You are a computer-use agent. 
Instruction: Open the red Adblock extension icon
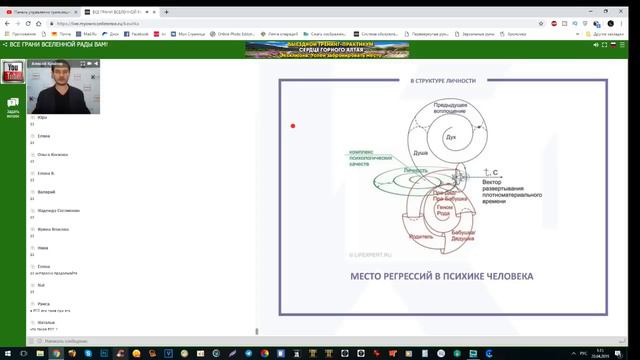pyautogui.click(x=554, y=24)
